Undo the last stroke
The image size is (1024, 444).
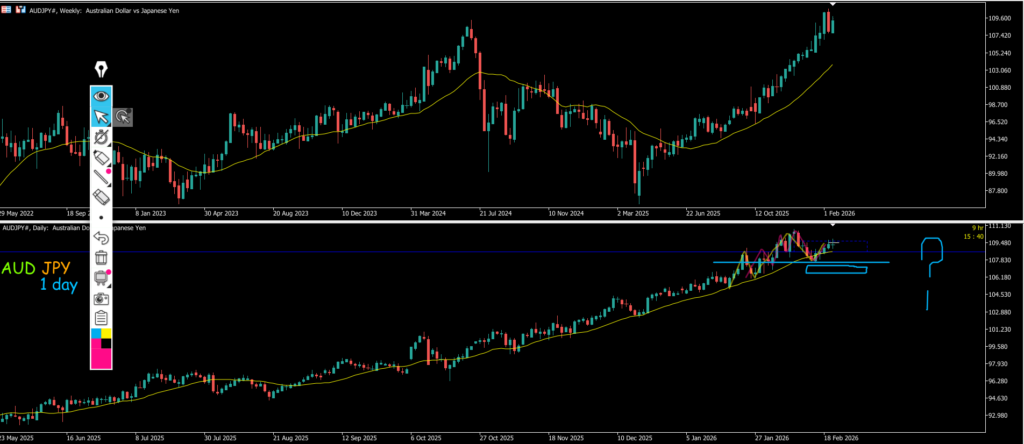(101, 237)
